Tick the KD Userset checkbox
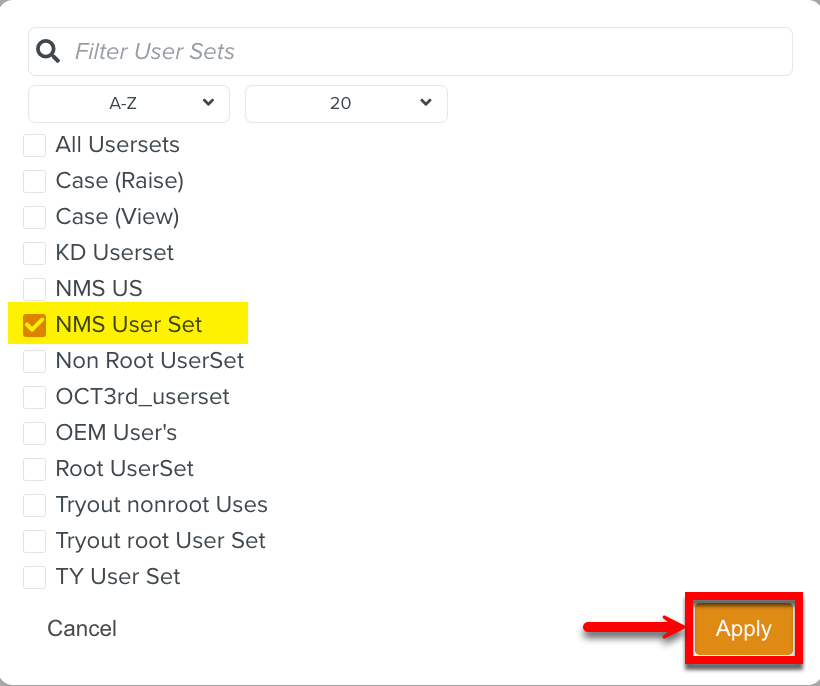Viewport: 820px width, 686px height. tap(35, 253)
